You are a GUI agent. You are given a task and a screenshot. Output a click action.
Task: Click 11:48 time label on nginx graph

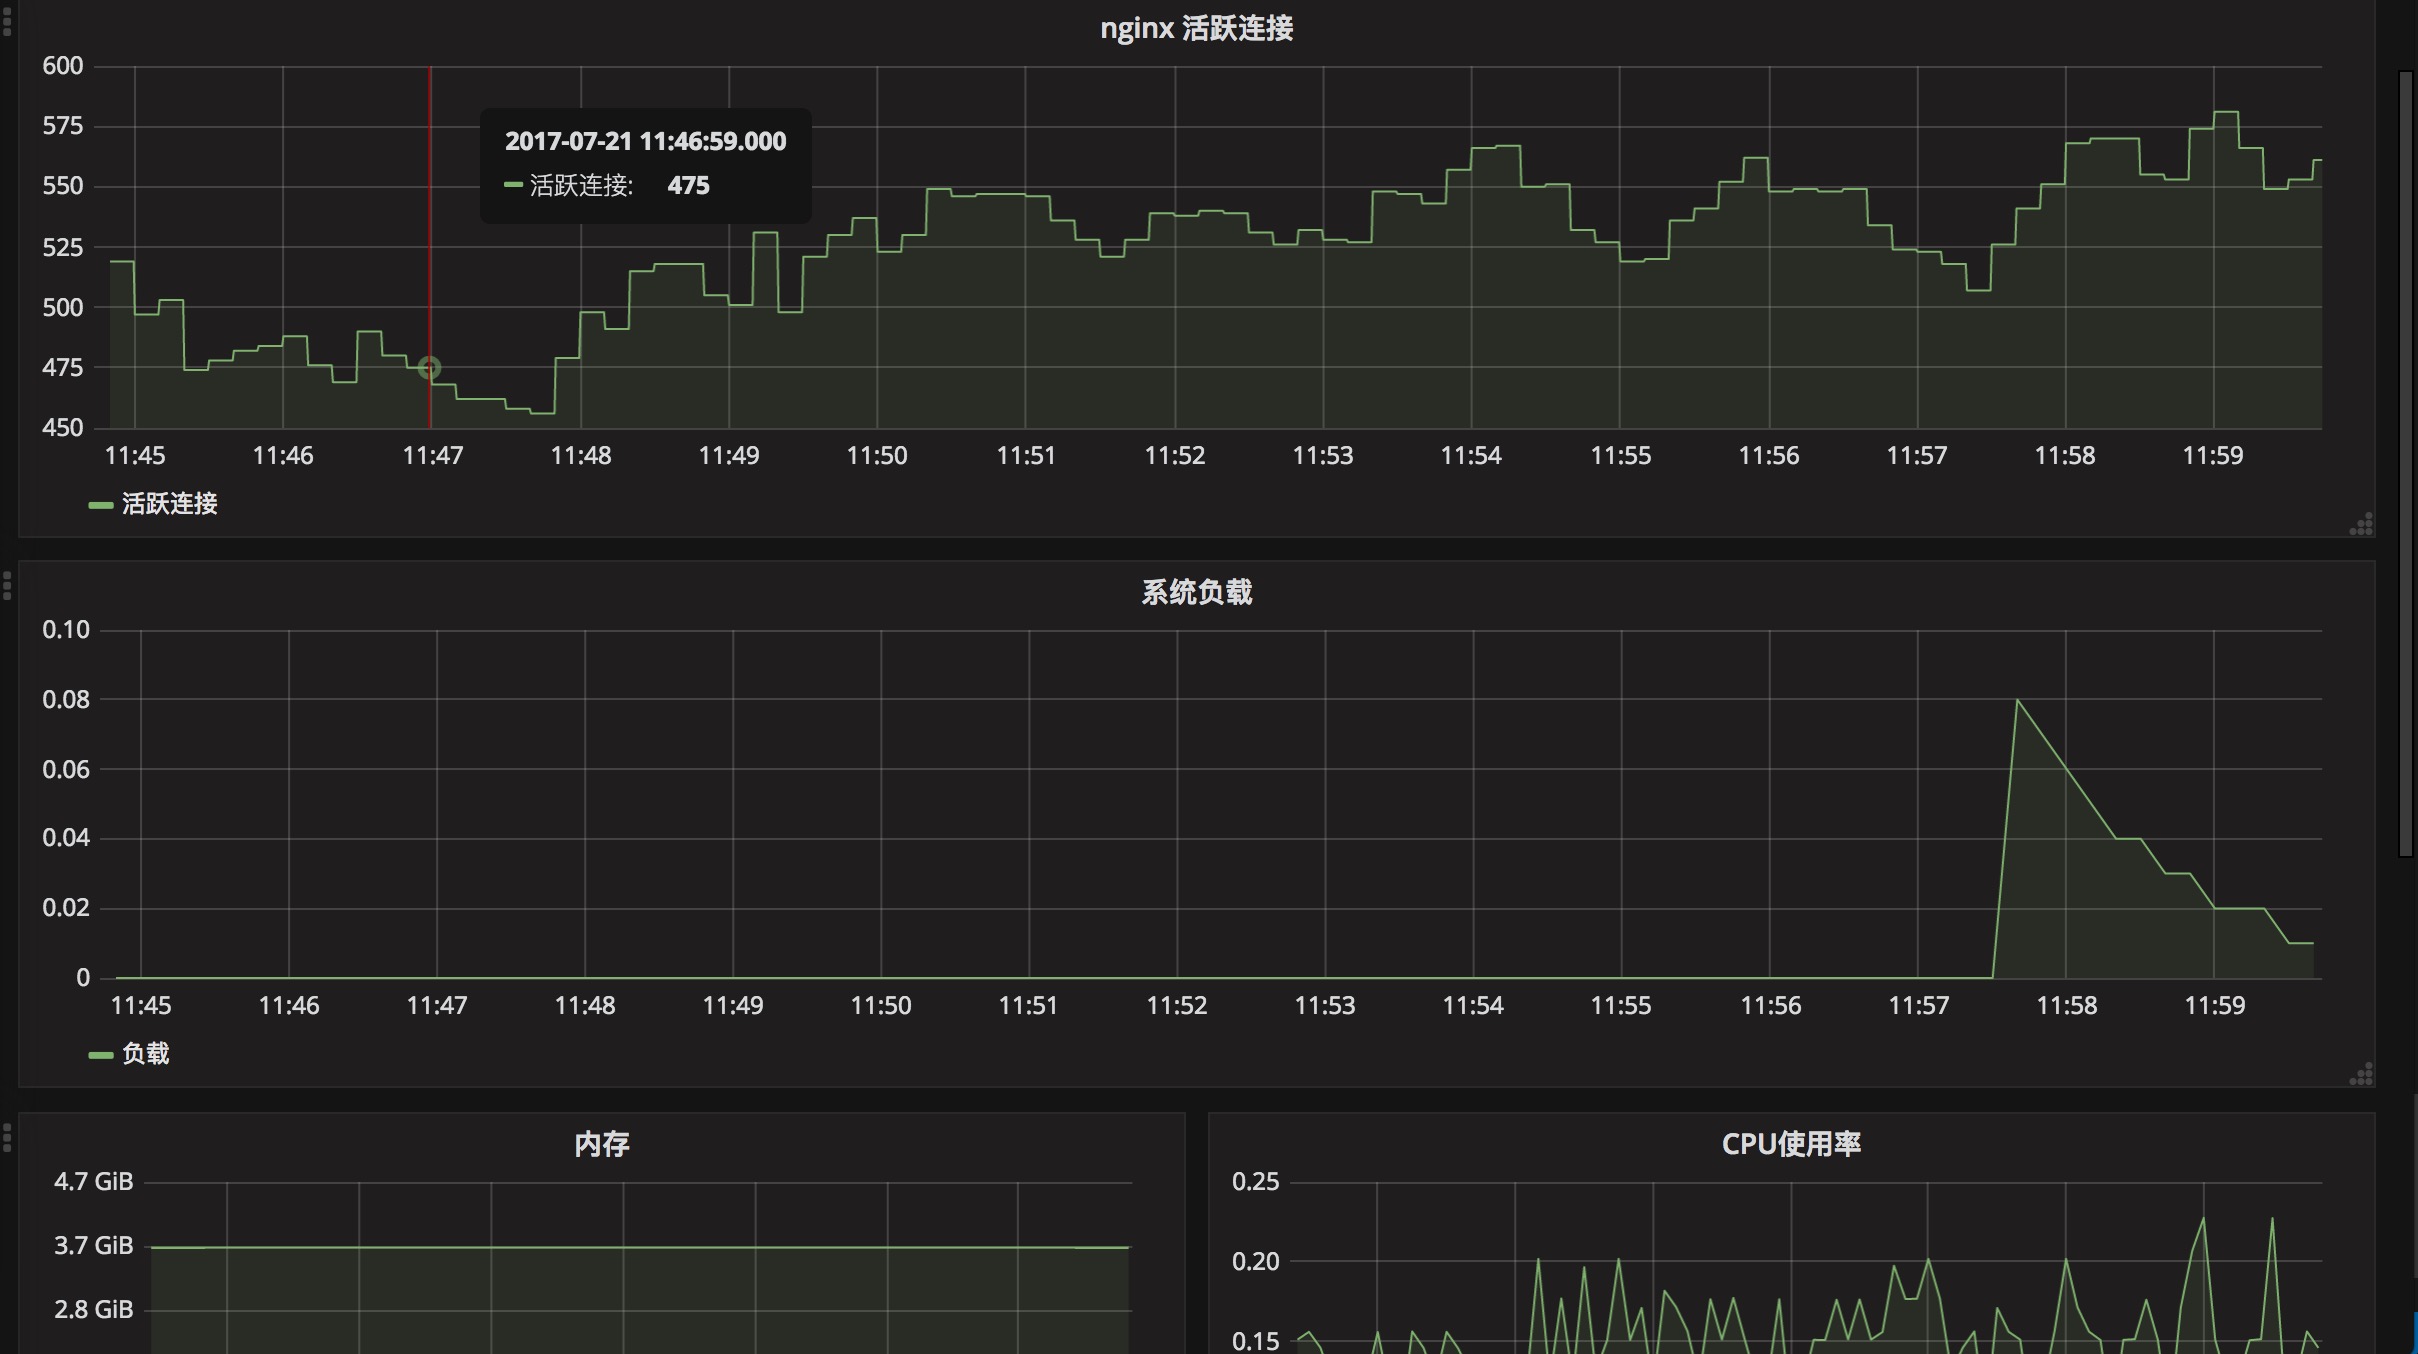click(581, 456)
